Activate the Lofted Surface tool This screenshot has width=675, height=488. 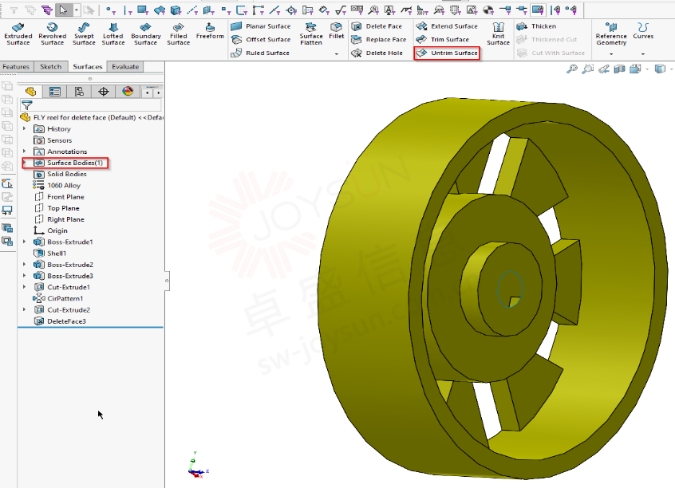point(113,34)
